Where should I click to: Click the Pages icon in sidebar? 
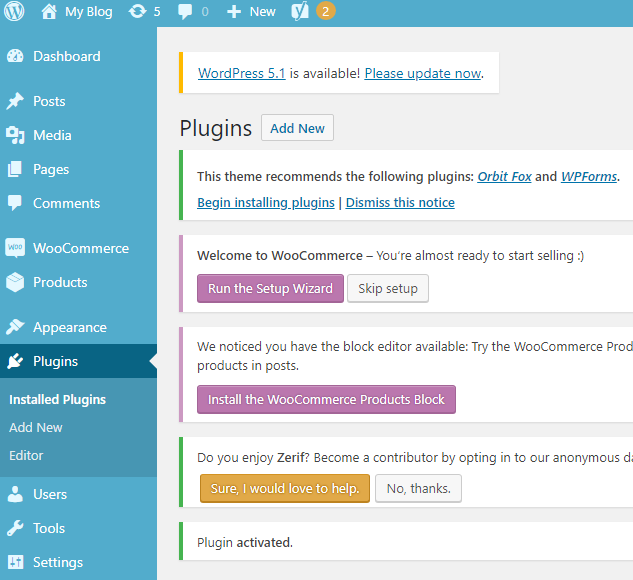tap(15, 169)
